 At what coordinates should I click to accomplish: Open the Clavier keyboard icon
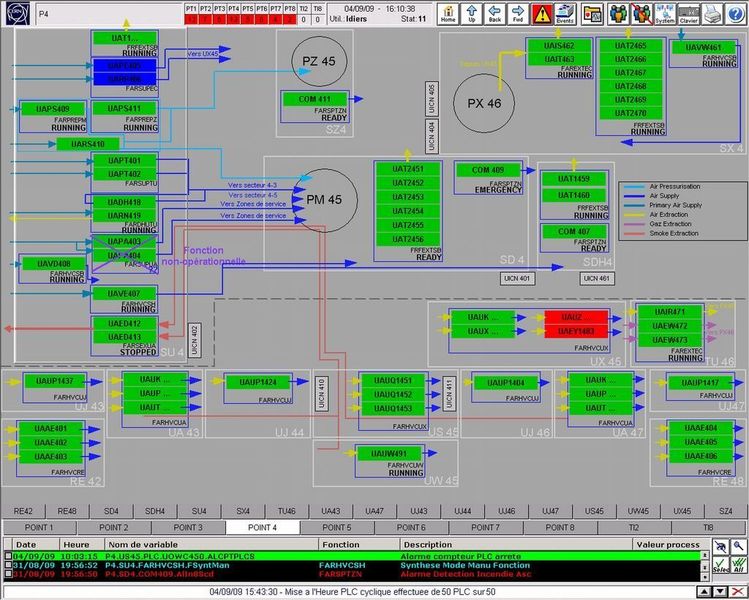point(688,13)
